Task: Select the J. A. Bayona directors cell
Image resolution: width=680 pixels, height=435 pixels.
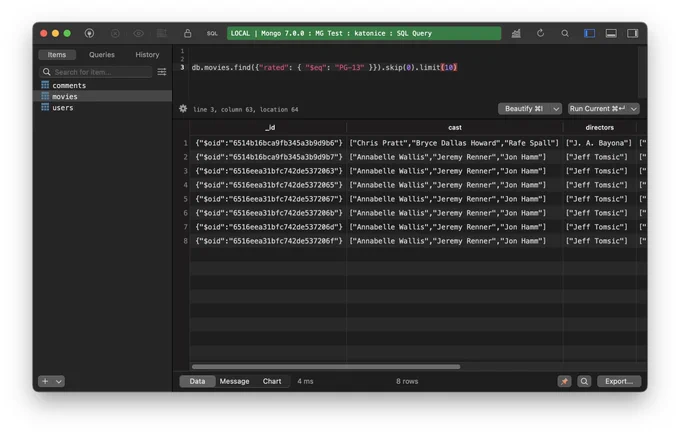Action: tap(599, 143)
